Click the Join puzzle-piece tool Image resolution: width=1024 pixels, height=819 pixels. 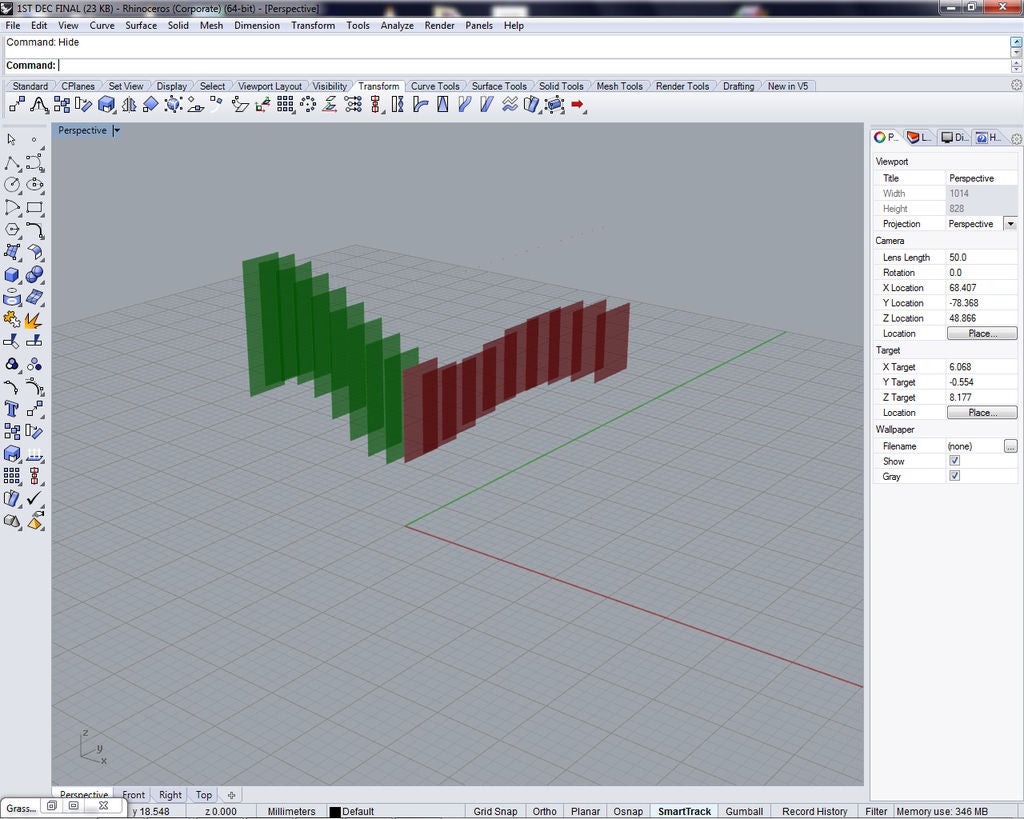[12, 319]
